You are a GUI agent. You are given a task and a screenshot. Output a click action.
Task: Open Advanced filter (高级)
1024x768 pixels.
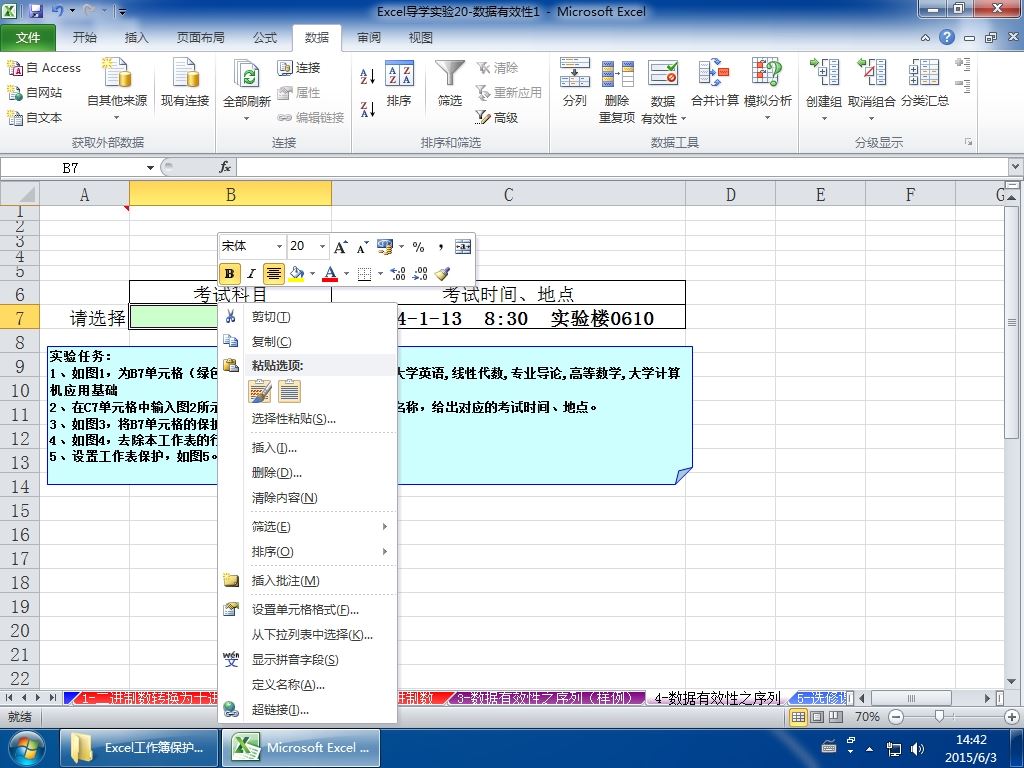click(497, 118)
